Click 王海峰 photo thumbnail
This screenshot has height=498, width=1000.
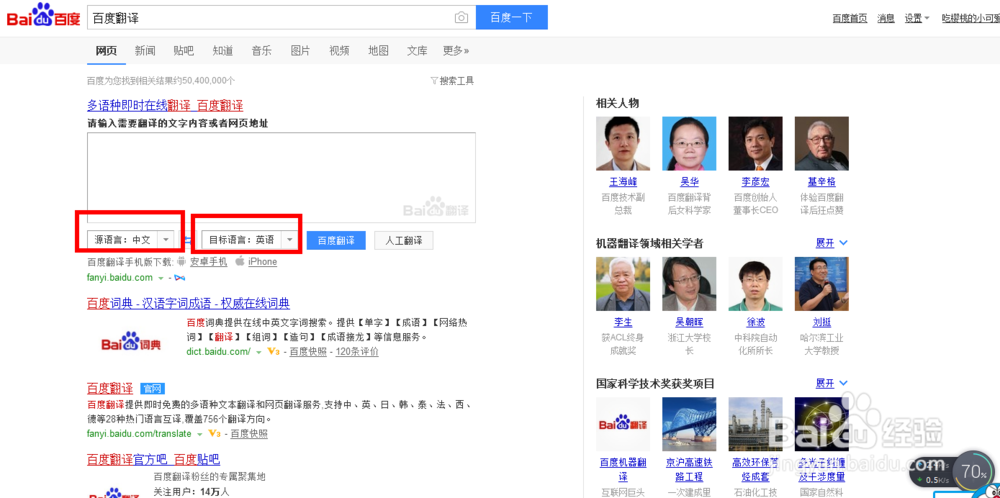623,143
